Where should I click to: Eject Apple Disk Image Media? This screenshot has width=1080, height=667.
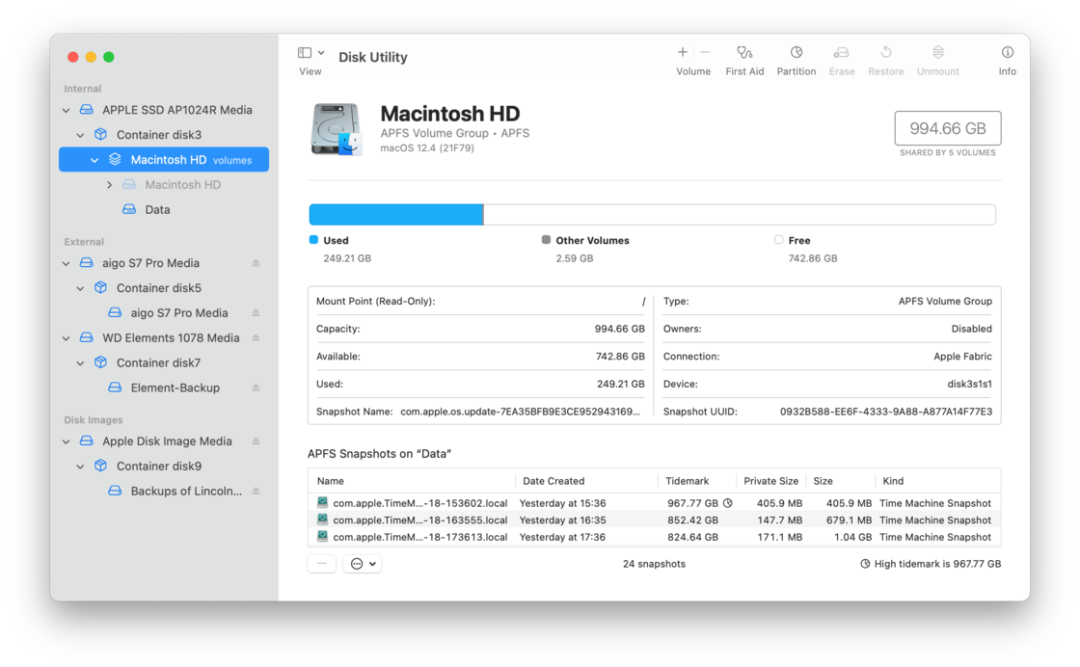coord(256,441)
